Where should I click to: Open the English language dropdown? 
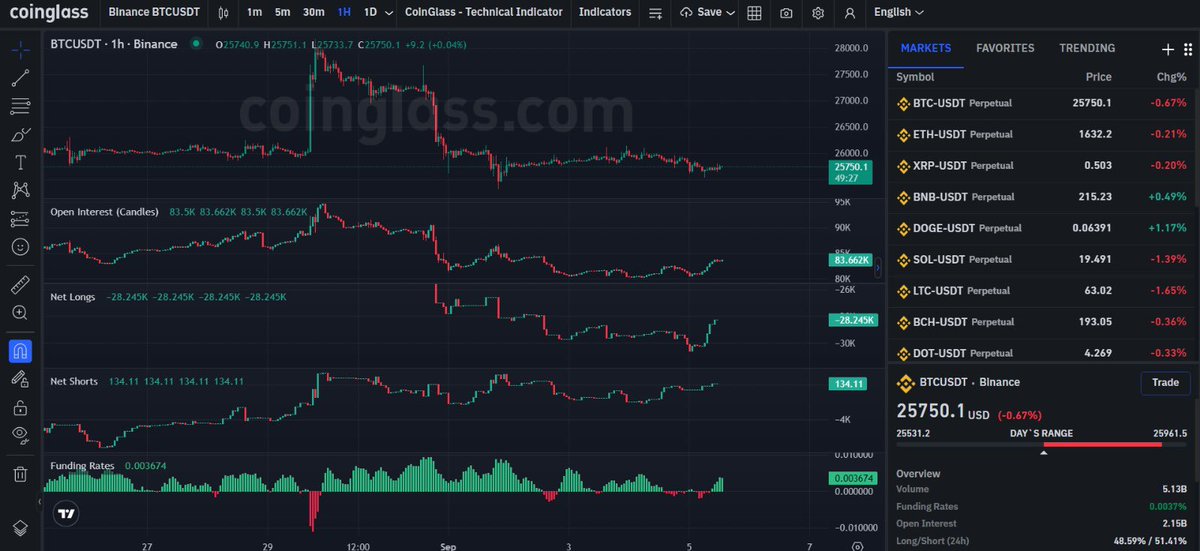[x=899, y=13]
